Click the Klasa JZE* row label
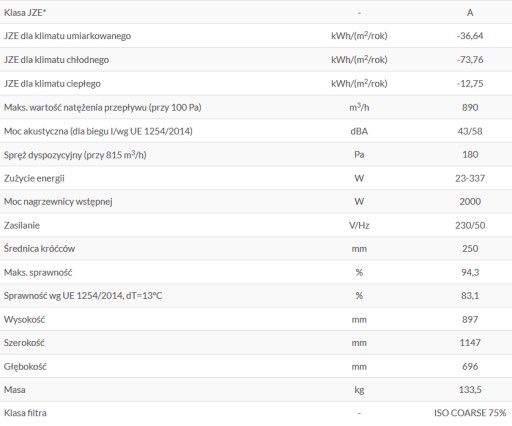512x426 pixels. [25, 13]
